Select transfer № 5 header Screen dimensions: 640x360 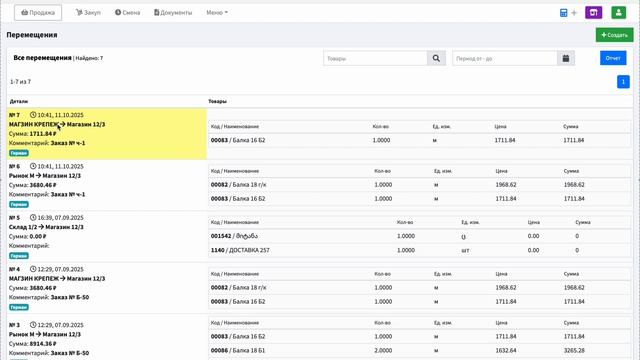pos(14,218)
